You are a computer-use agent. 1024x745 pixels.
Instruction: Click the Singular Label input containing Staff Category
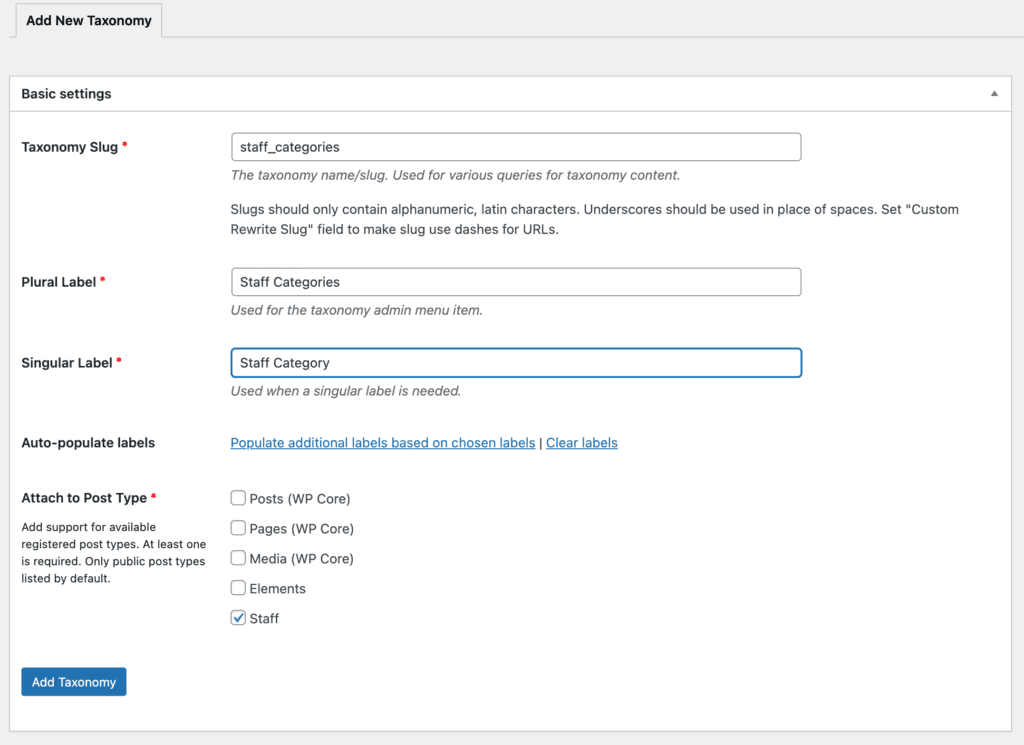coord(515,363)
